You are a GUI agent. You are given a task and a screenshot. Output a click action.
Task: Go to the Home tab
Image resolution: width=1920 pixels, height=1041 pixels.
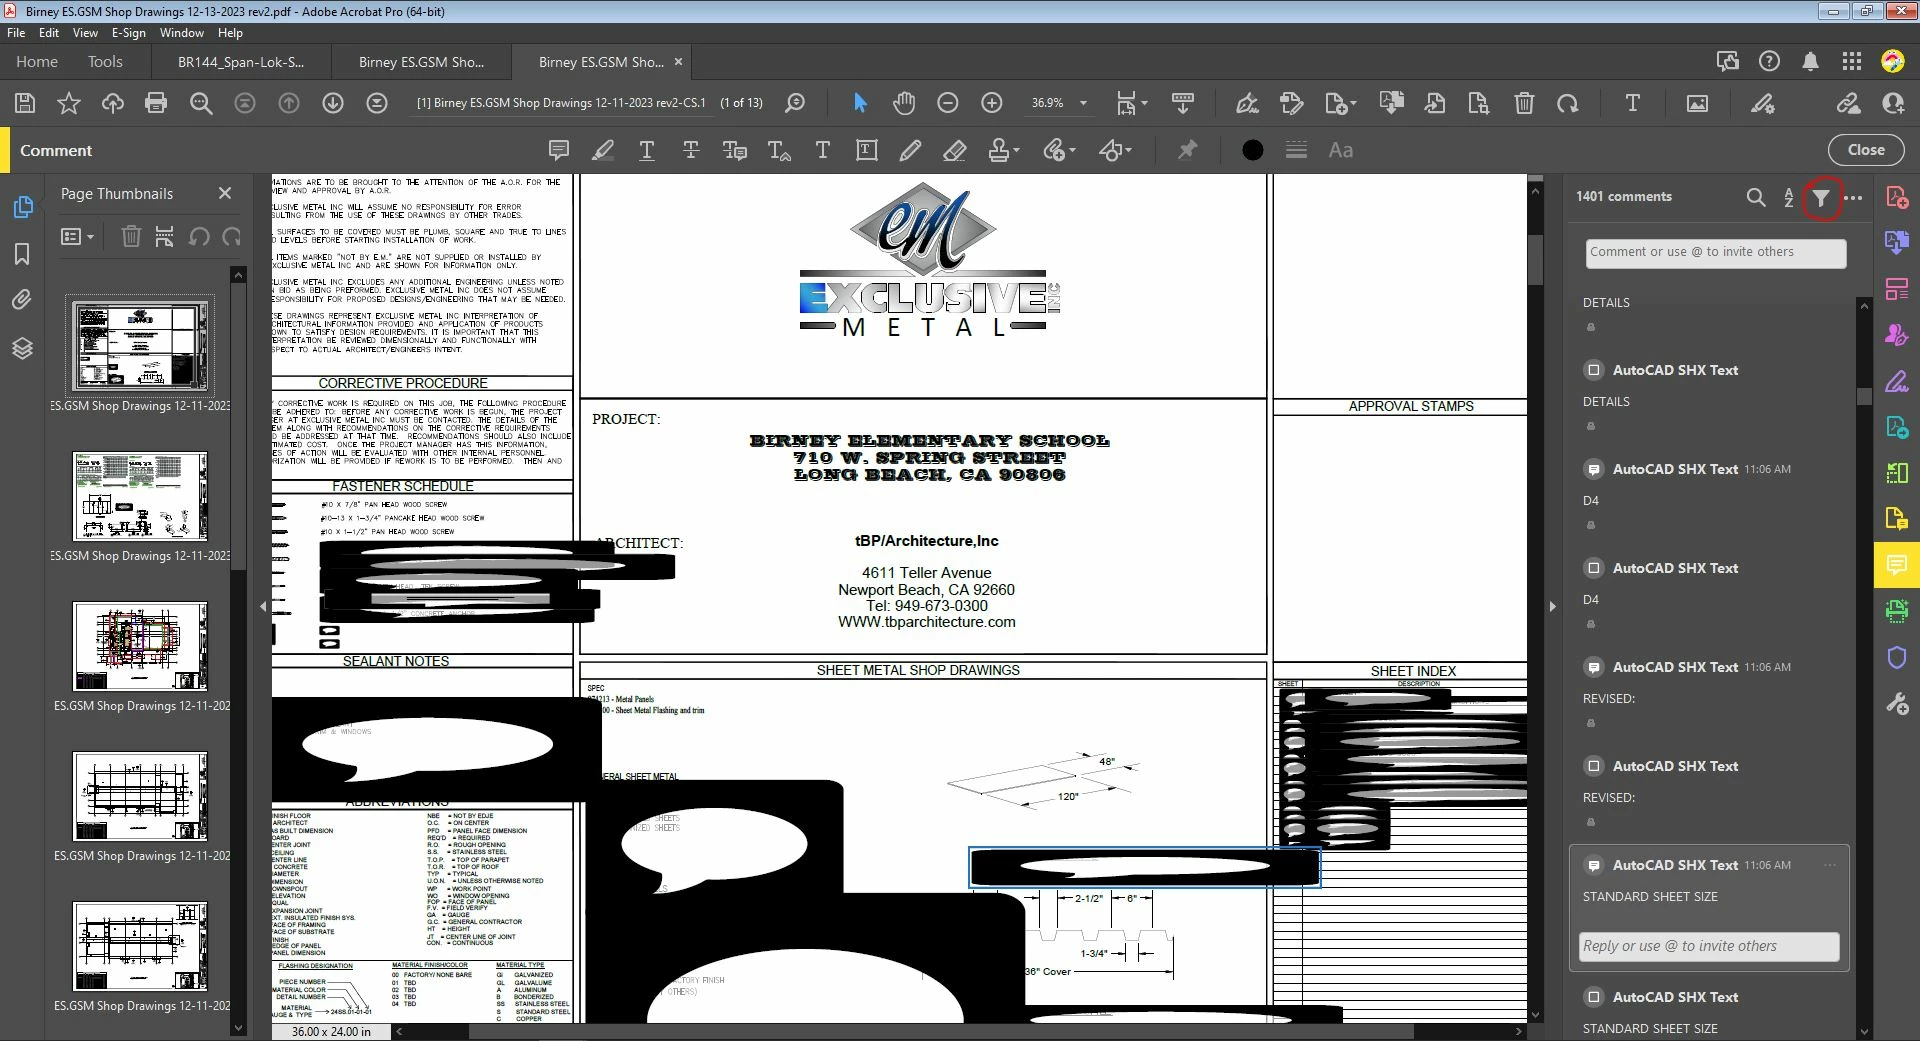[x=37, y=62]
